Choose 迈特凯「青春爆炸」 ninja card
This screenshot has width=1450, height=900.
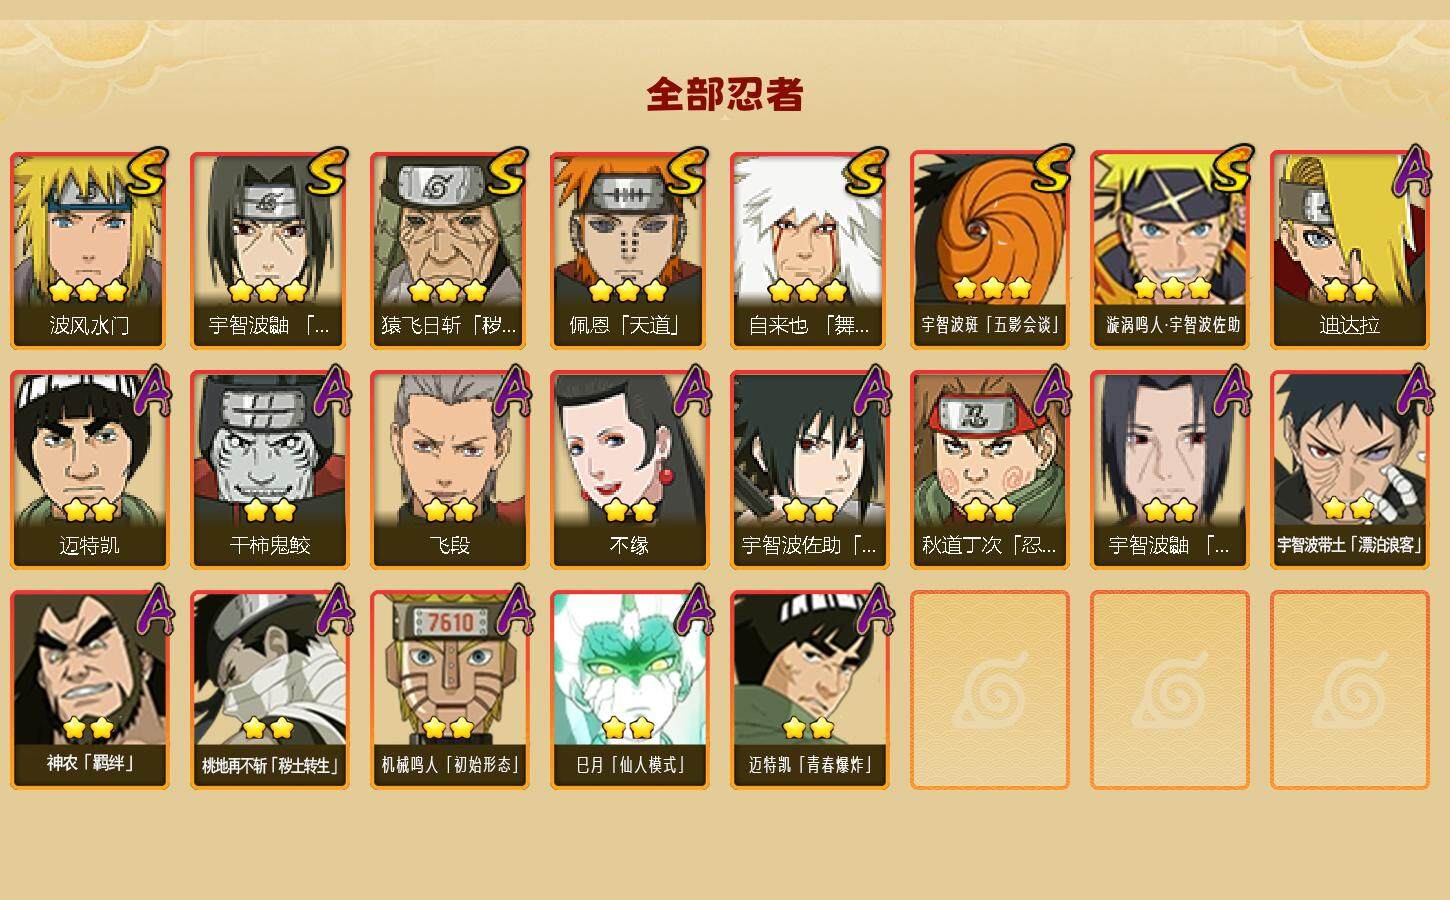pos(809,690)
